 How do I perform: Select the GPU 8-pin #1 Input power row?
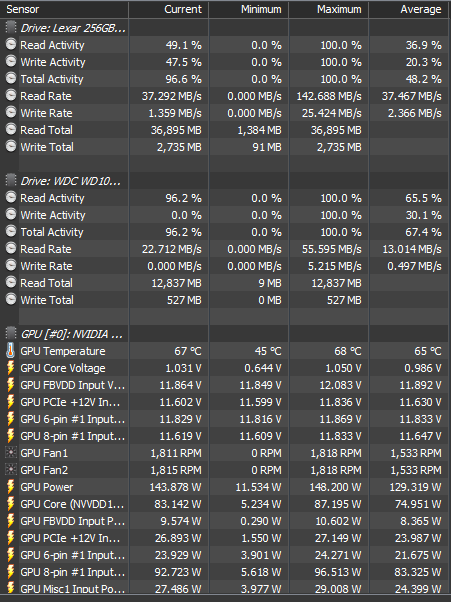point(225,572)
